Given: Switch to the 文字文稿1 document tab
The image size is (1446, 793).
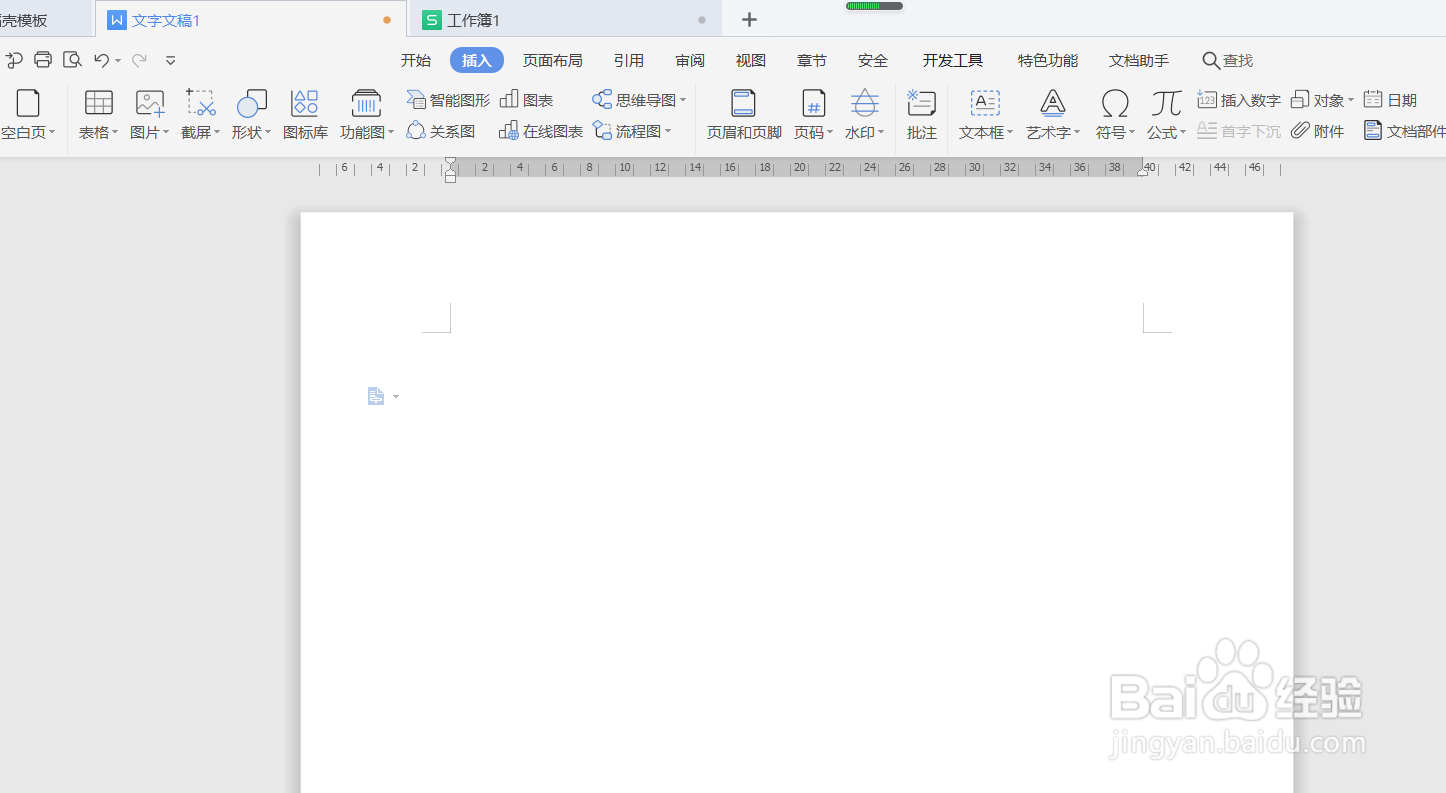Looking at the screenshot, I should [x=250, y=20].
